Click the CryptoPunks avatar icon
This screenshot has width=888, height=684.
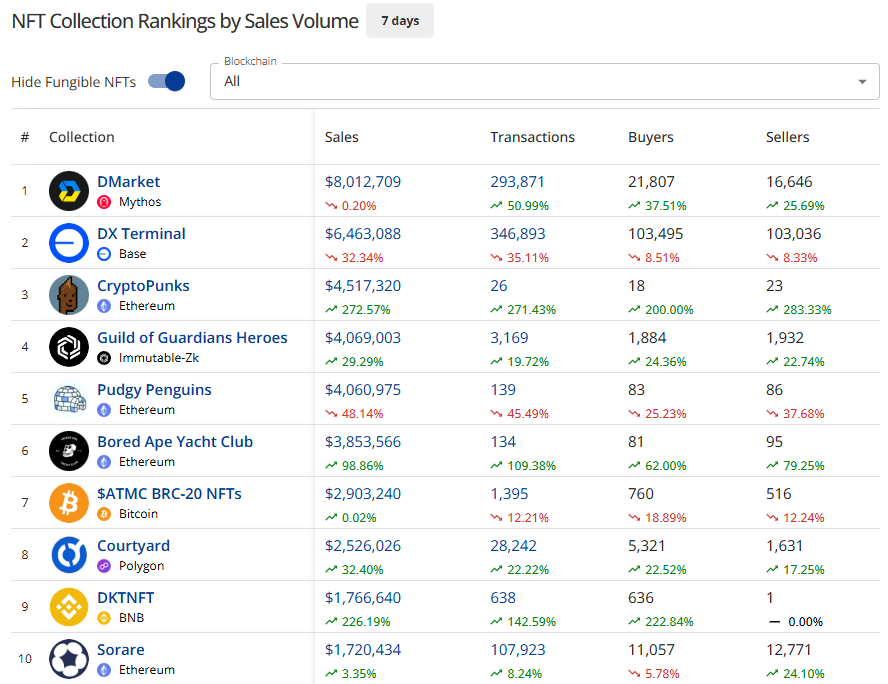point(69,295)
